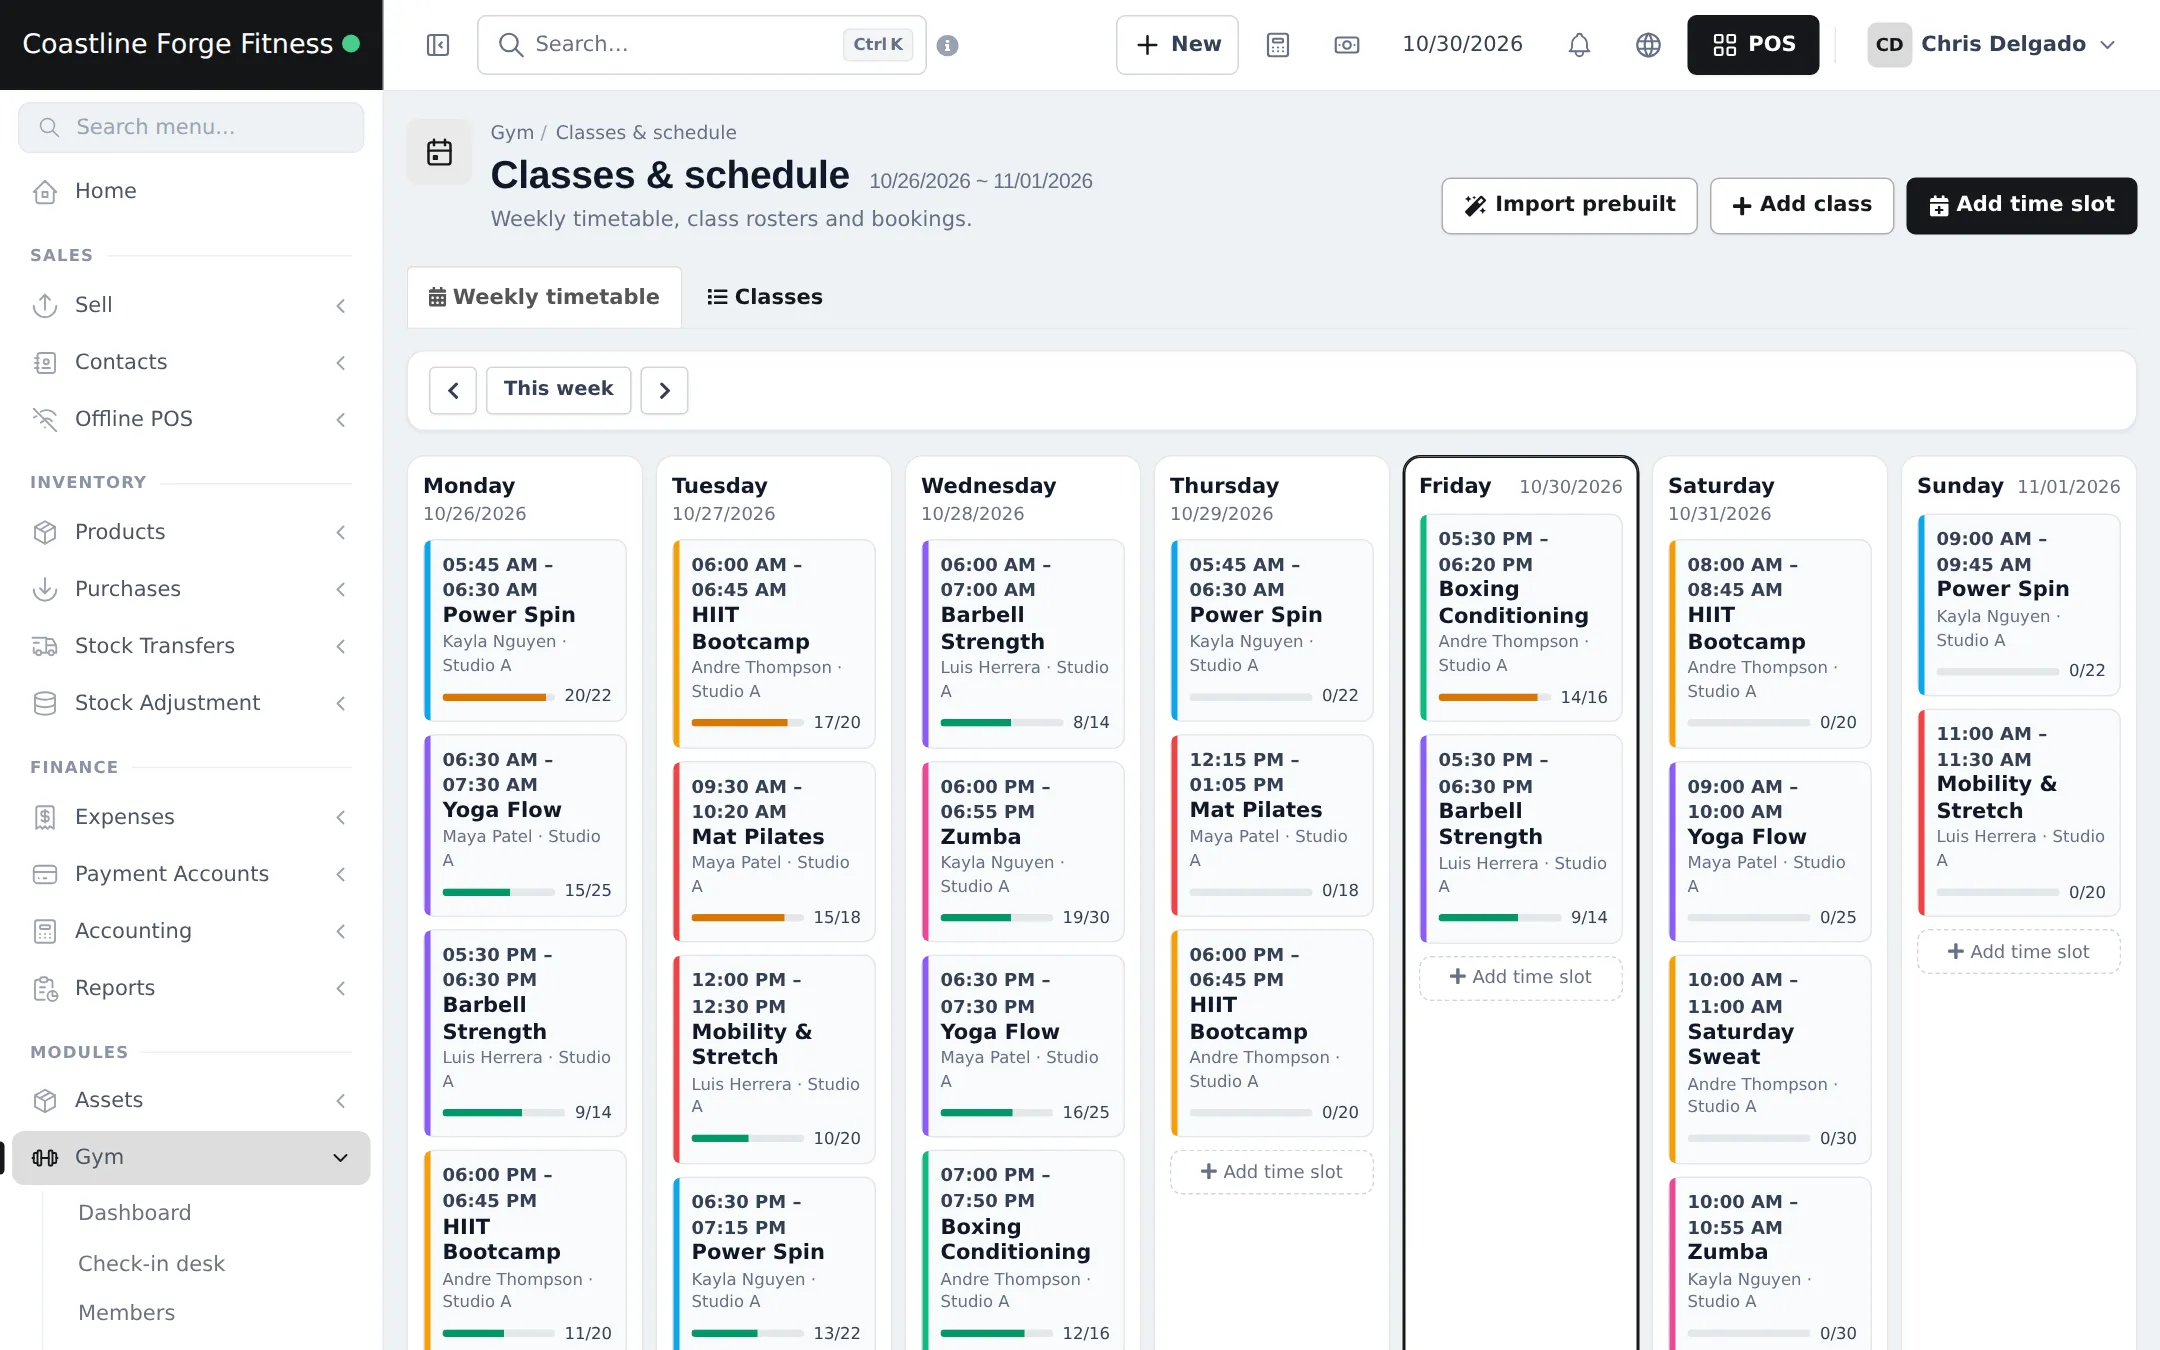Open the calculator icon in top bar
Screen dimensions: 2160x1350
click(1278, 45)
